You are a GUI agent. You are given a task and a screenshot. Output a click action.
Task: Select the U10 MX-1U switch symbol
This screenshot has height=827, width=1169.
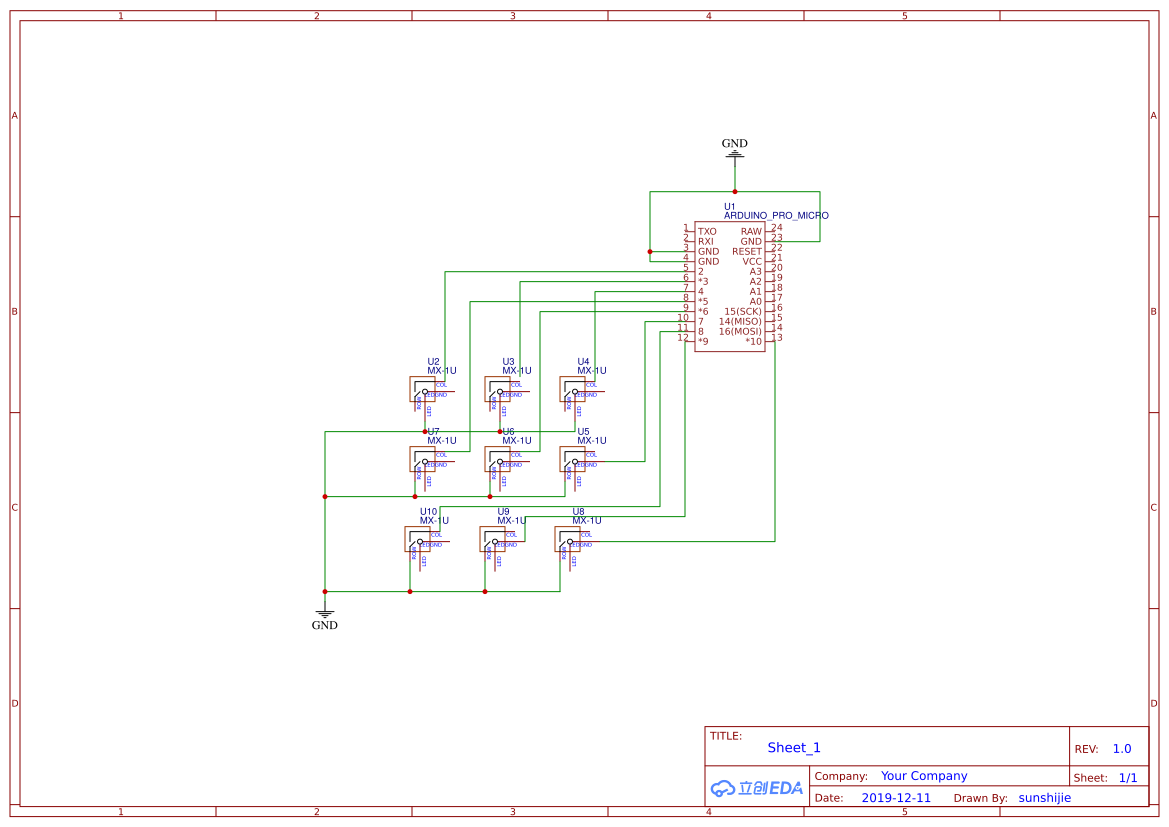point(418,539)
